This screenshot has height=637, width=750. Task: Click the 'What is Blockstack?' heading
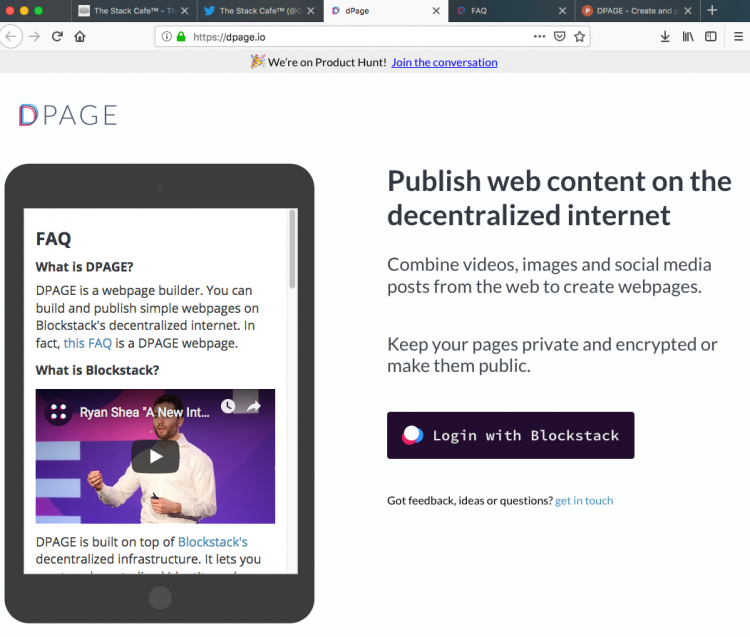tap(97, 370)
